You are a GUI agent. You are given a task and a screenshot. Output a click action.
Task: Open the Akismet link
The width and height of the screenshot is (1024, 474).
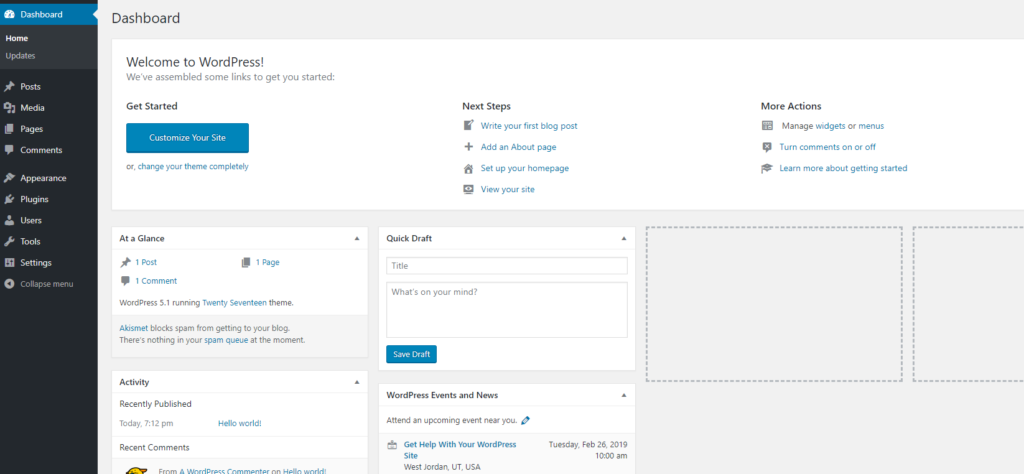point(134,328)
